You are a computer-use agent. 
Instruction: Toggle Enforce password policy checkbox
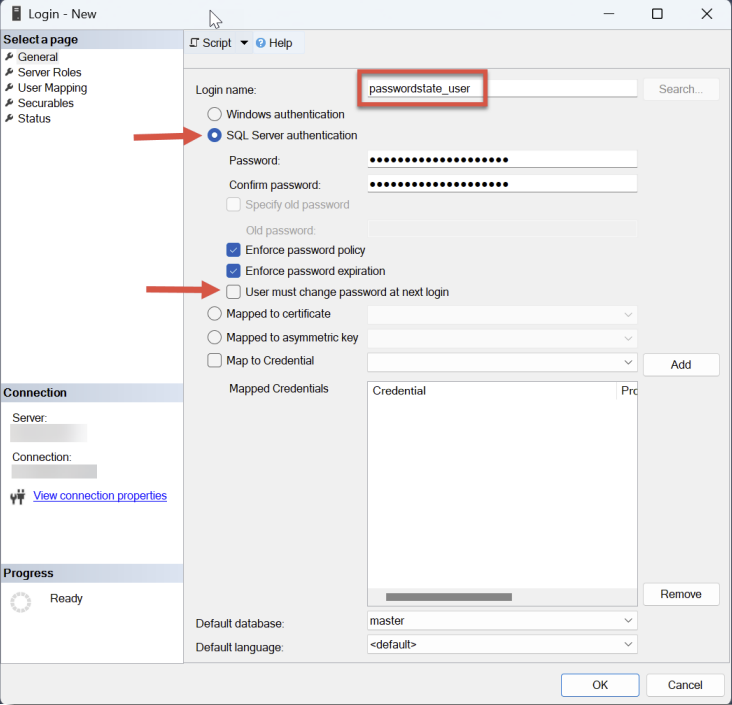(x=233, y=250)
